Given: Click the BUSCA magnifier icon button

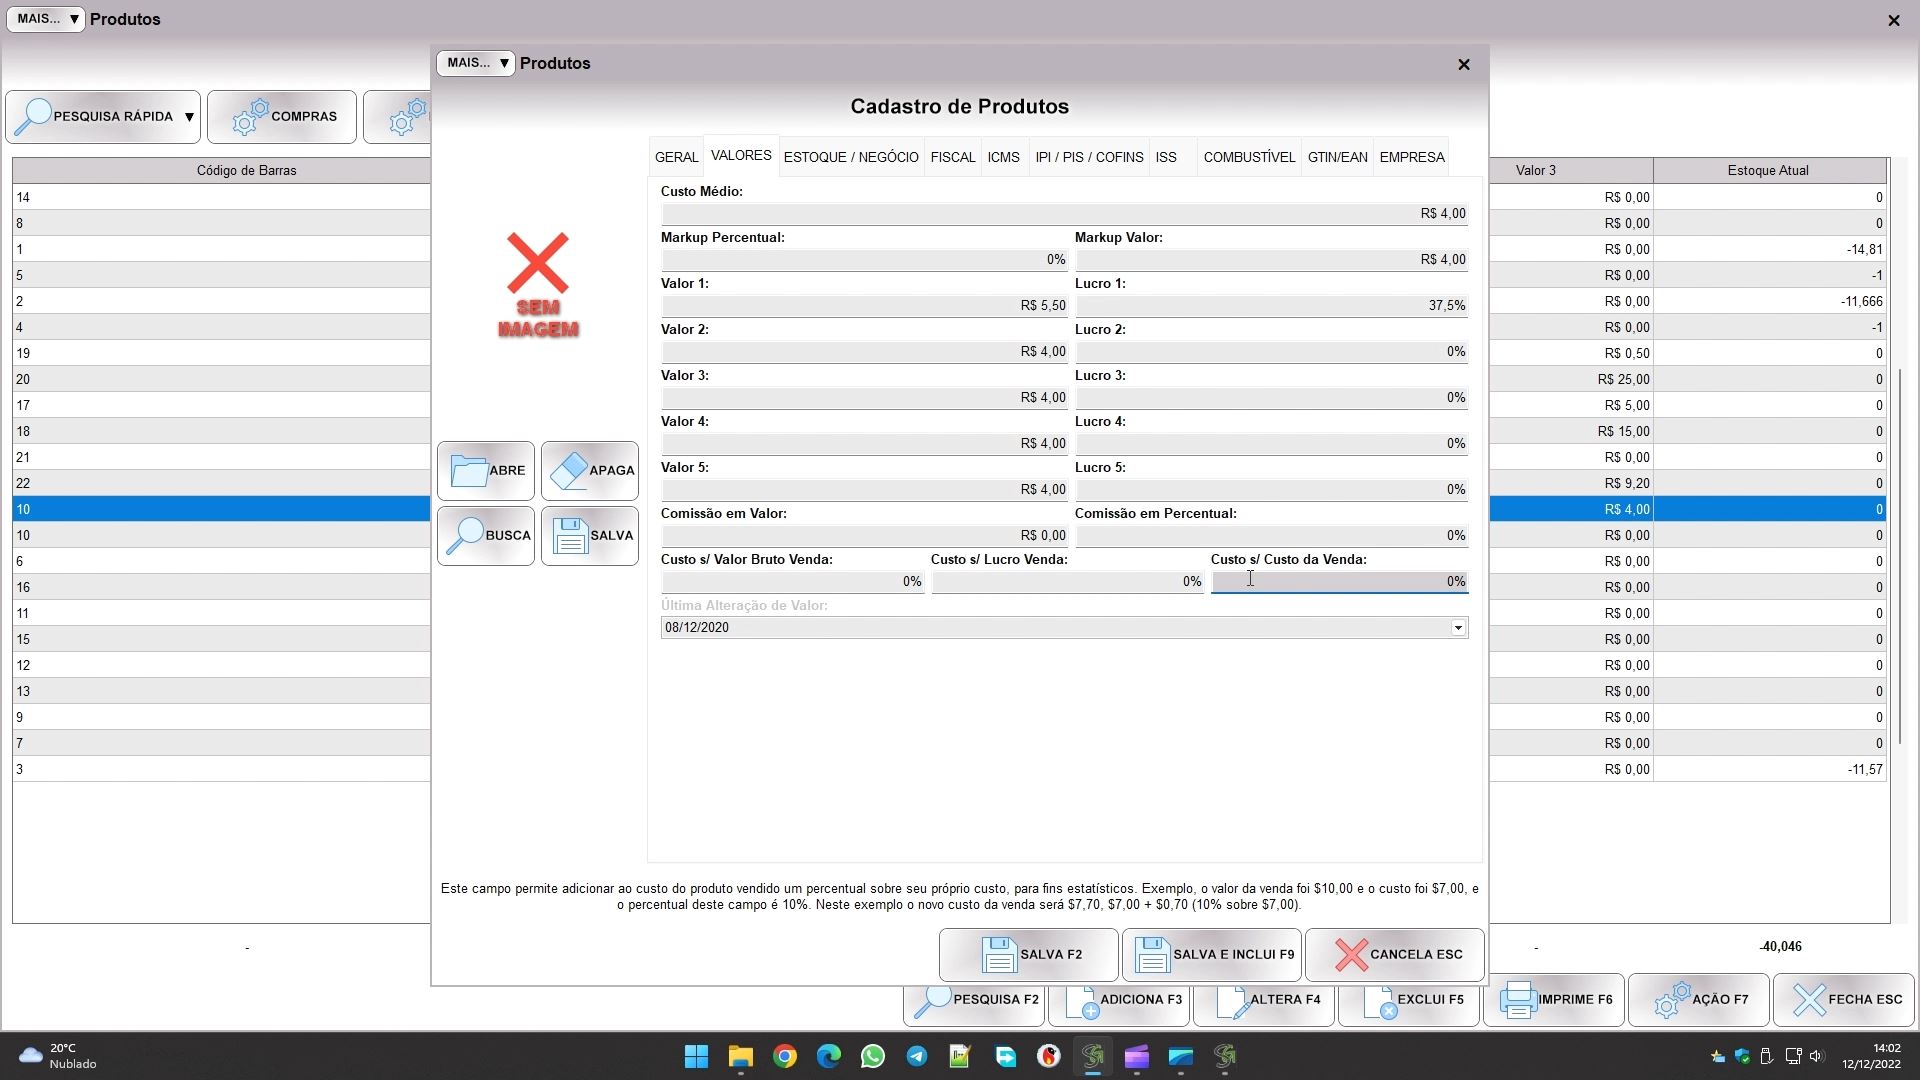Looking at the screenshot, I should pos(486,535).
